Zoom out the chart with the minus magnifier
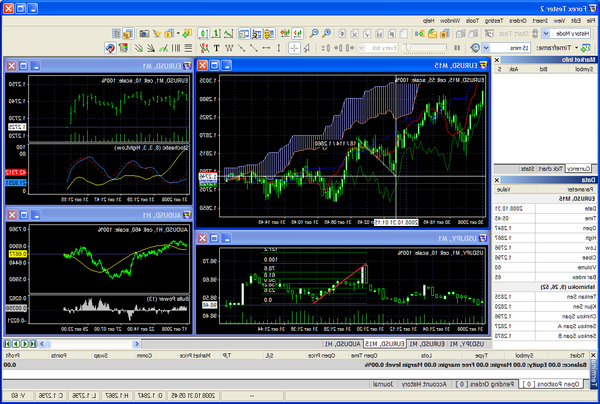The width and height of the screenshot is (600, 404). 314,33
